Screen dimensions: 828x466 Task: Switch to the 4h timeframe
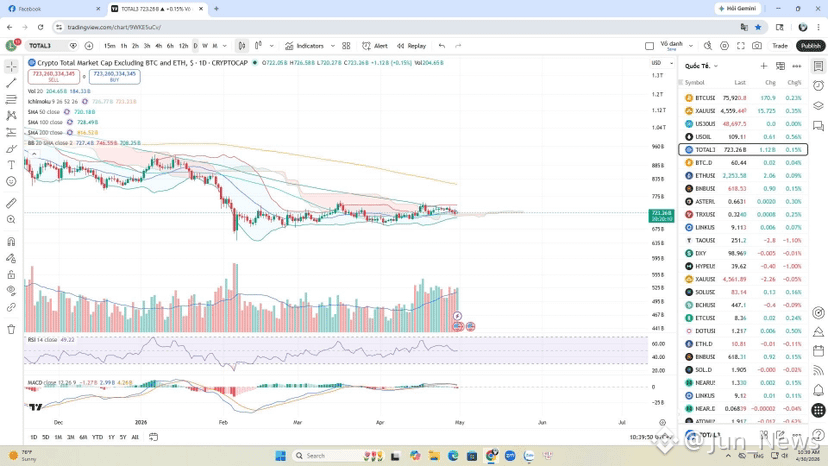click(x=158, y=46)
